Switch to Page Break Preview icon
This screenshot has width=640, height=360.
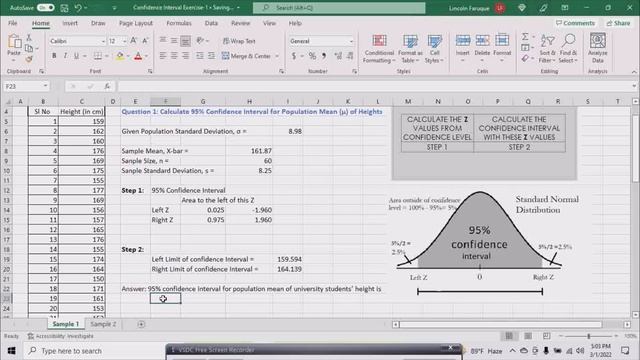click(547, 336)
